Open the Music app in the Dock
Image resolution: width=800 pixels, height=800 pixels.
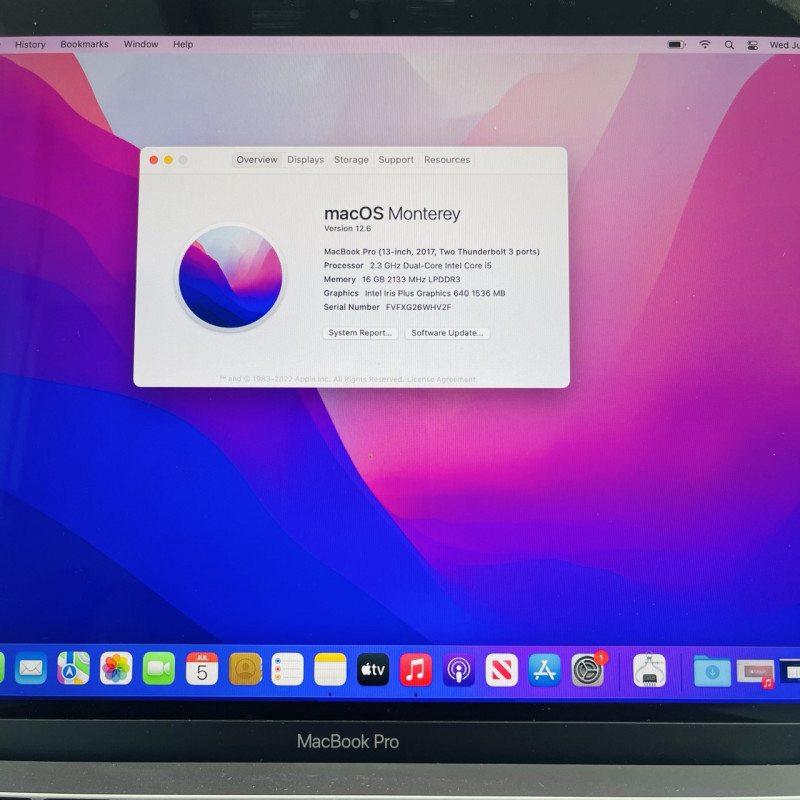[x=416, y=669]
